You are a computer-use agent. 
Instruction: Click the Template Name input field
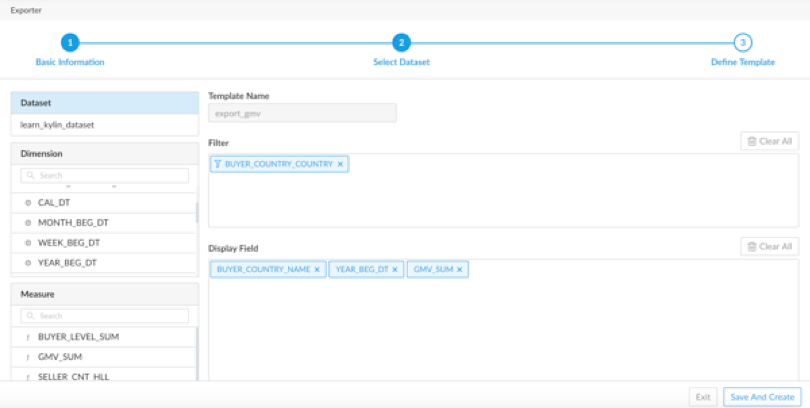(x=302, y=113)
